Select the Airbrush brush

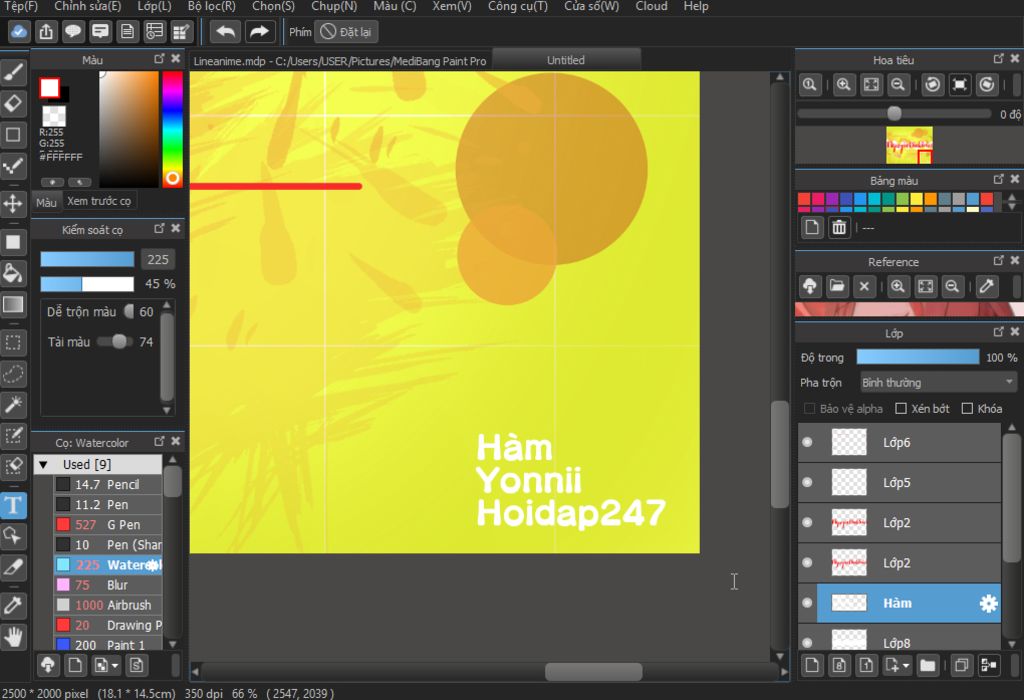point(108,605)
